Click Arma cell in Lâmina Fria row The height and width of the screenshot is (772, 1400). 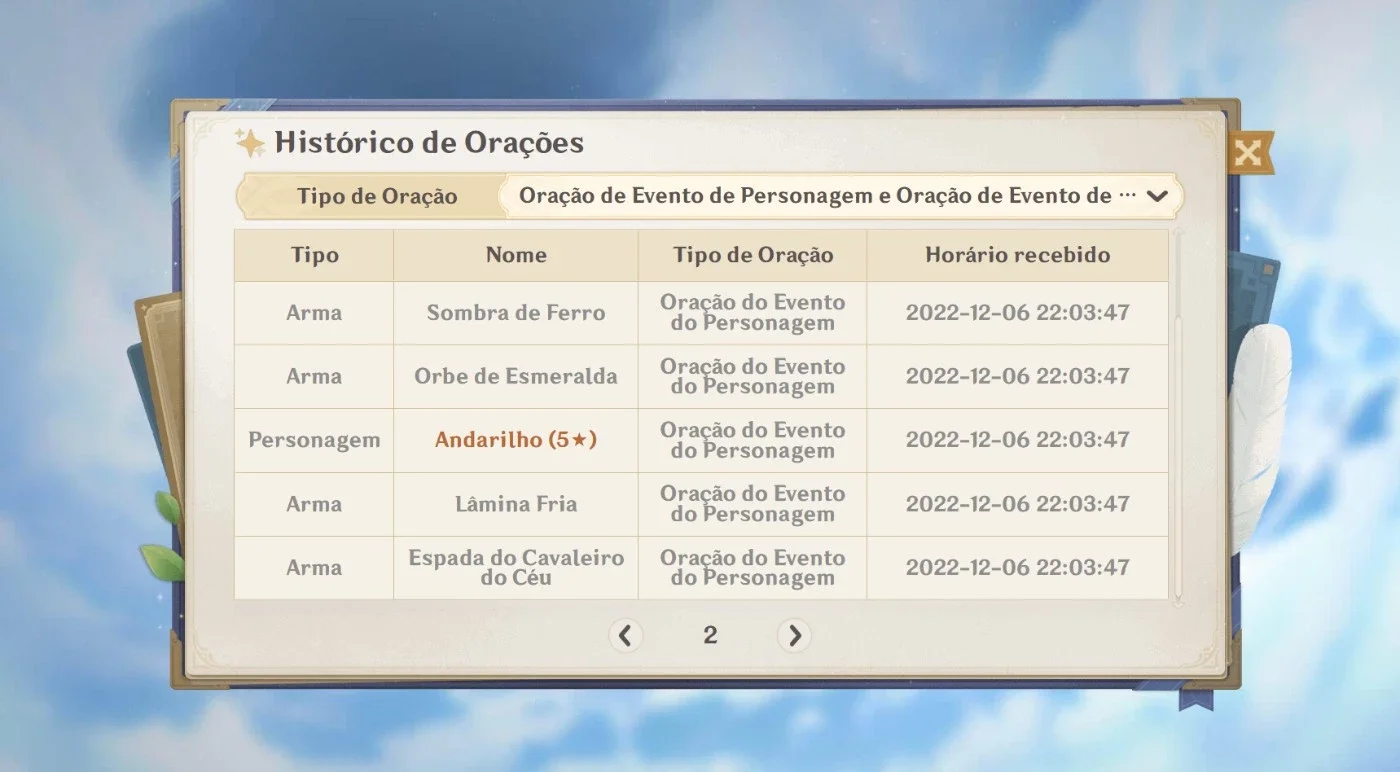coord(314,504)
